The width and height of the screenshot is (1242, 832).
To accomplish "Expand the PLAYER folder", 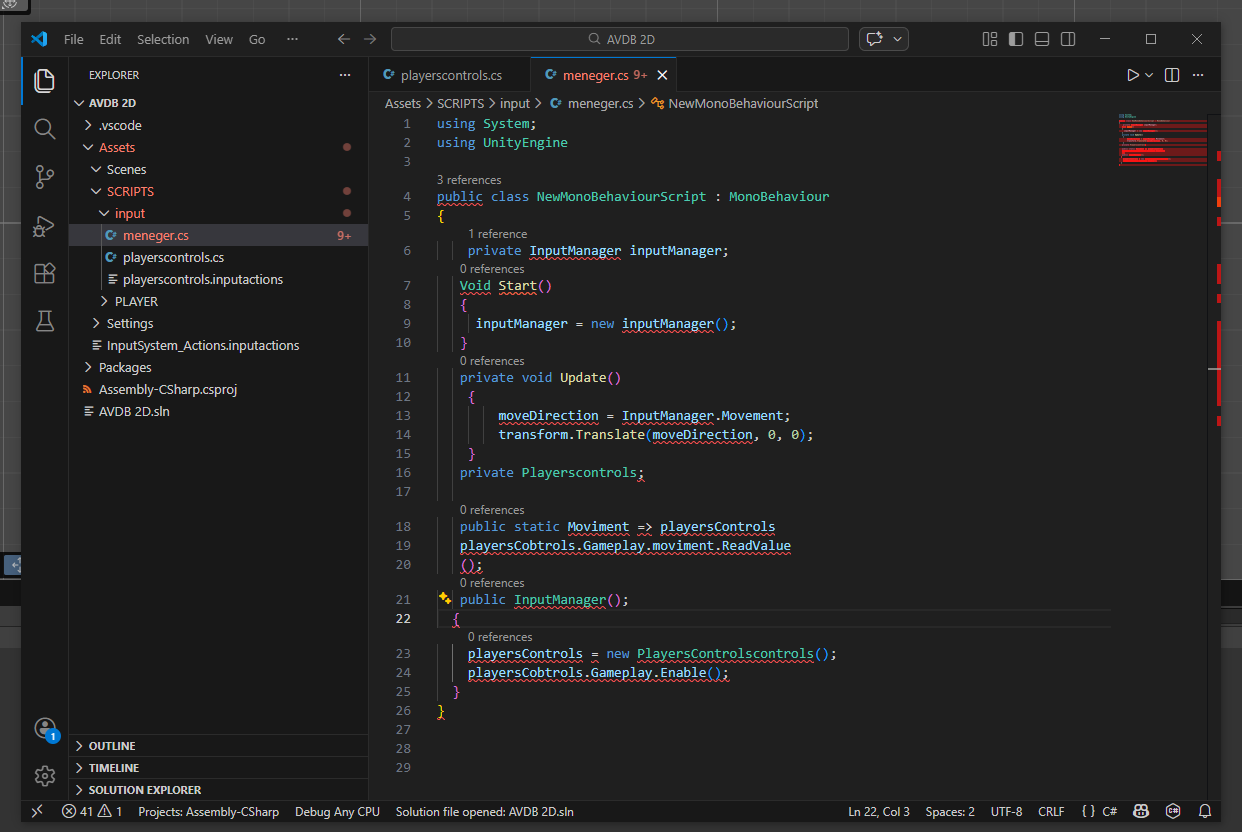I will [136, 301].
